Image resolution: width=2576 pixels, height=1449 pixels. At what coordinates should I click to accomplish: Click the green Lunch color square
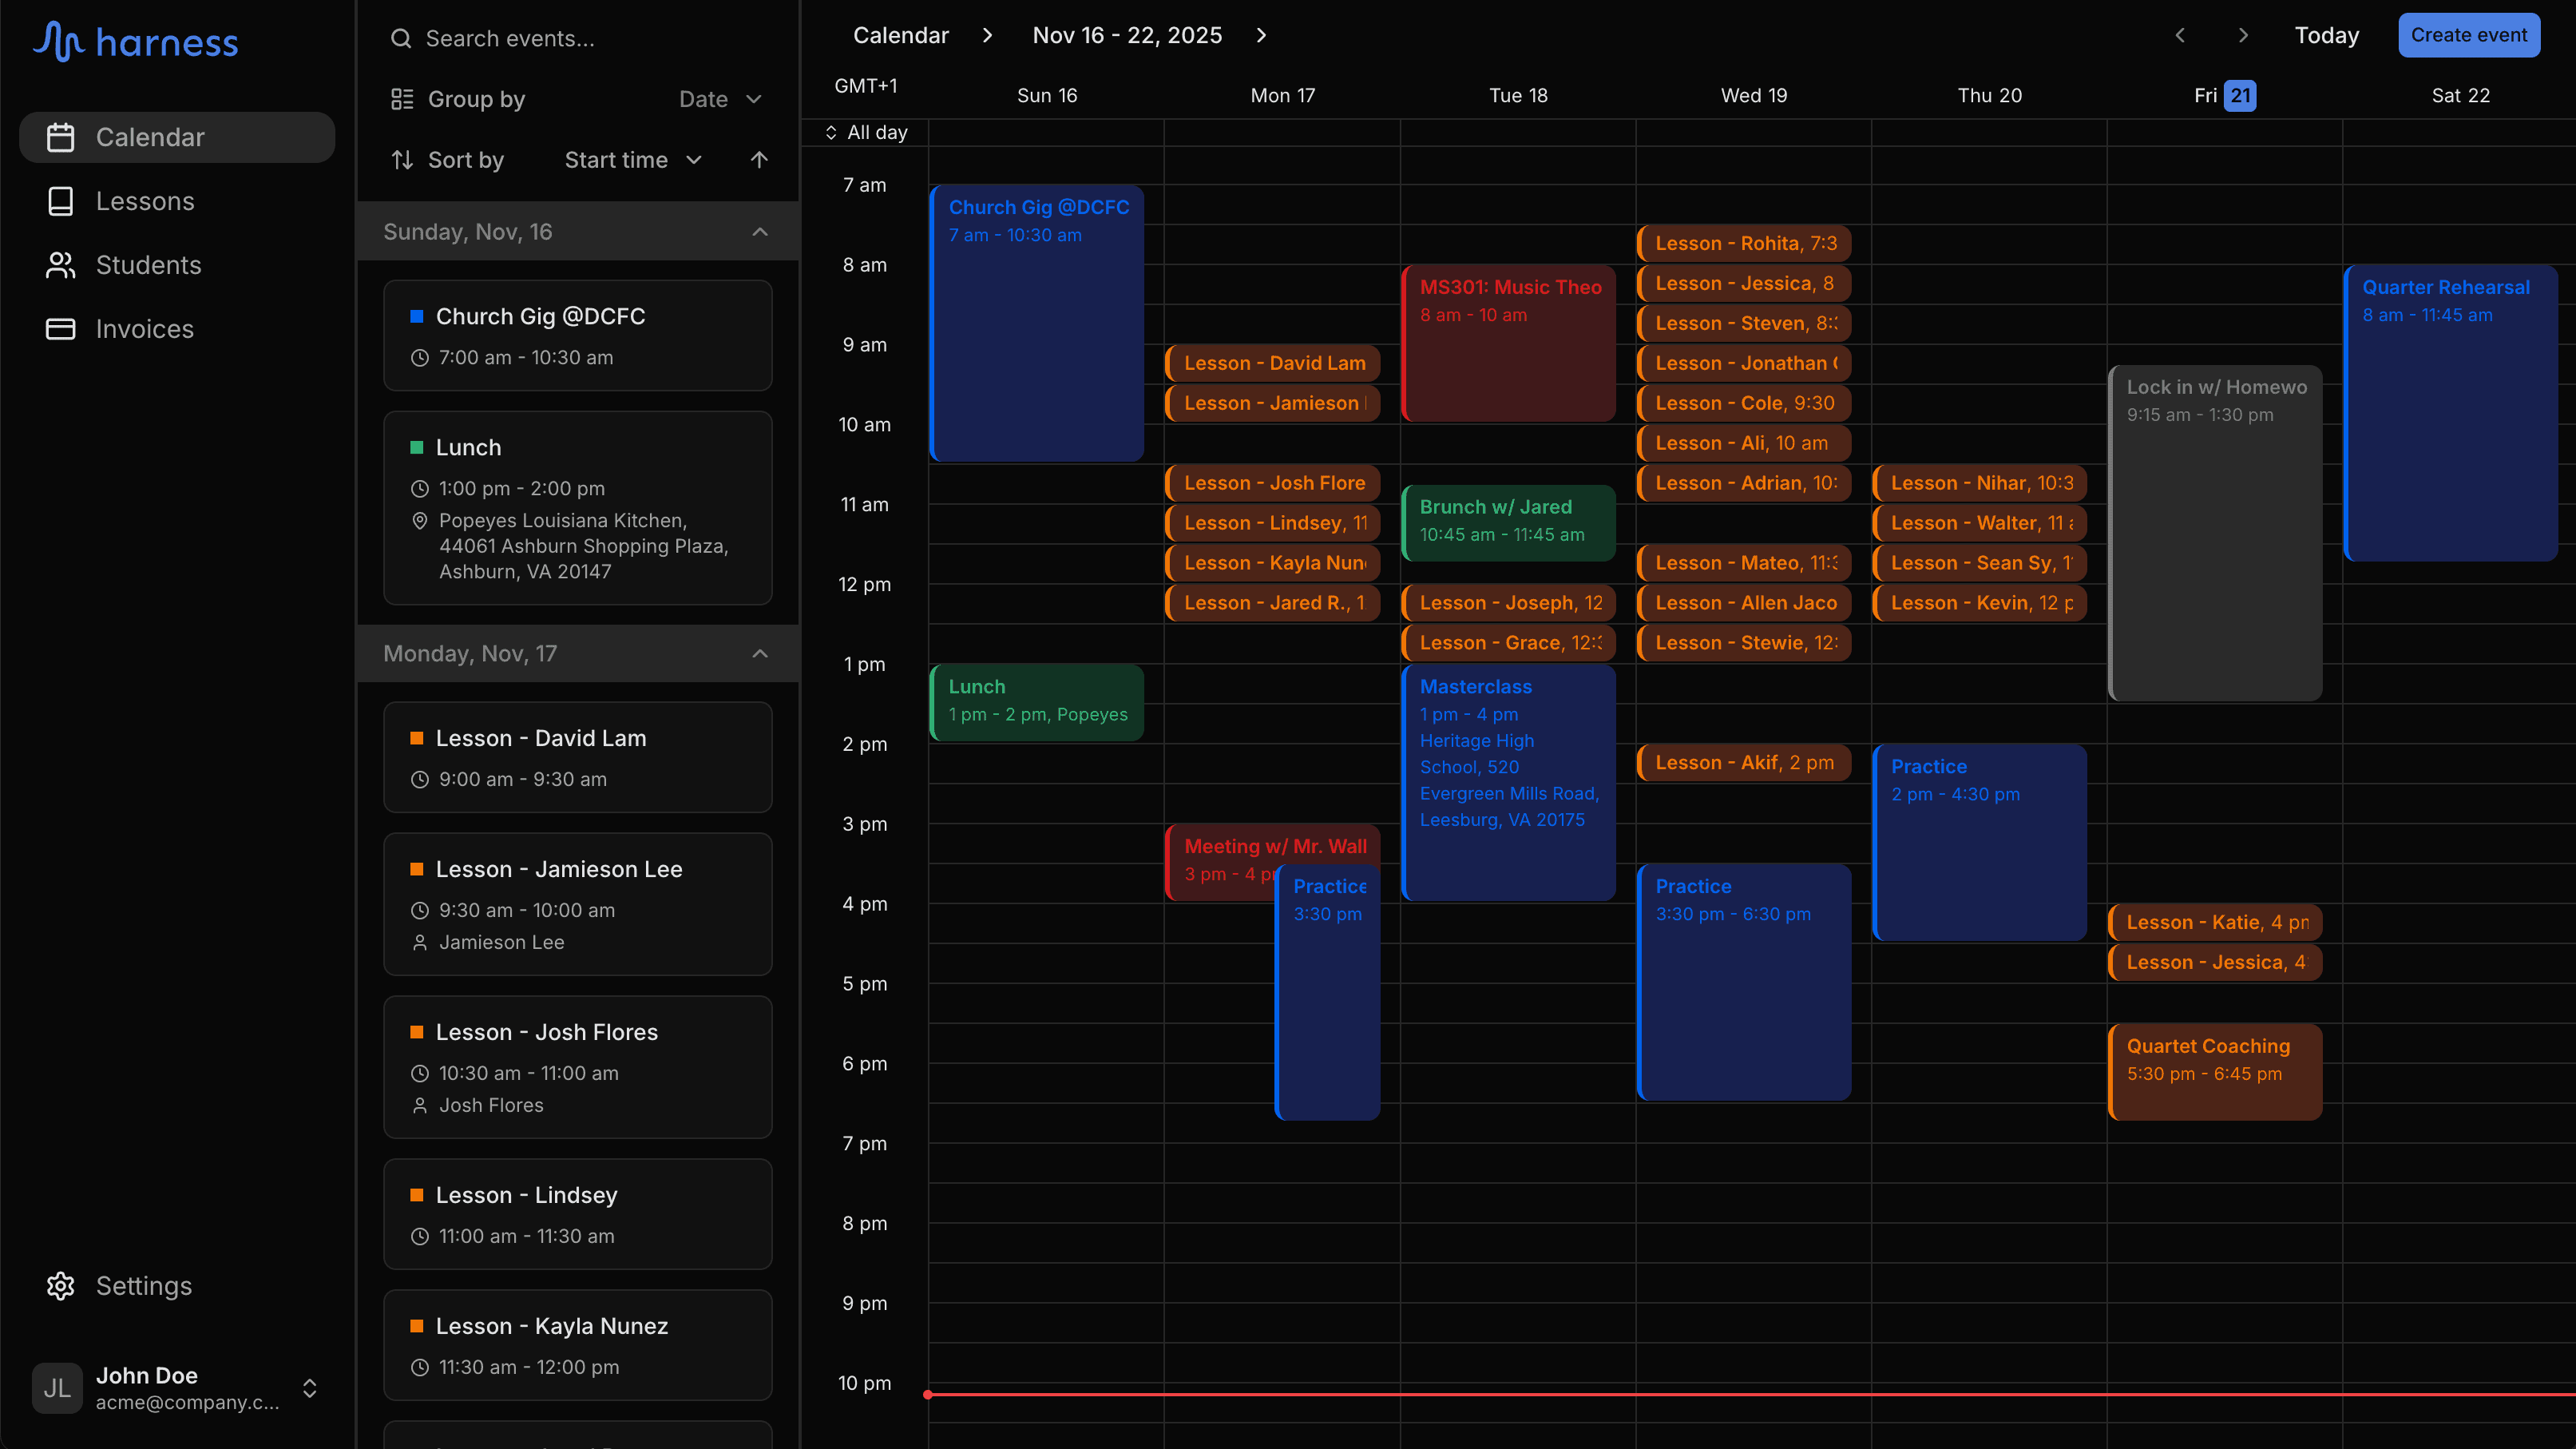click(417, 448)
